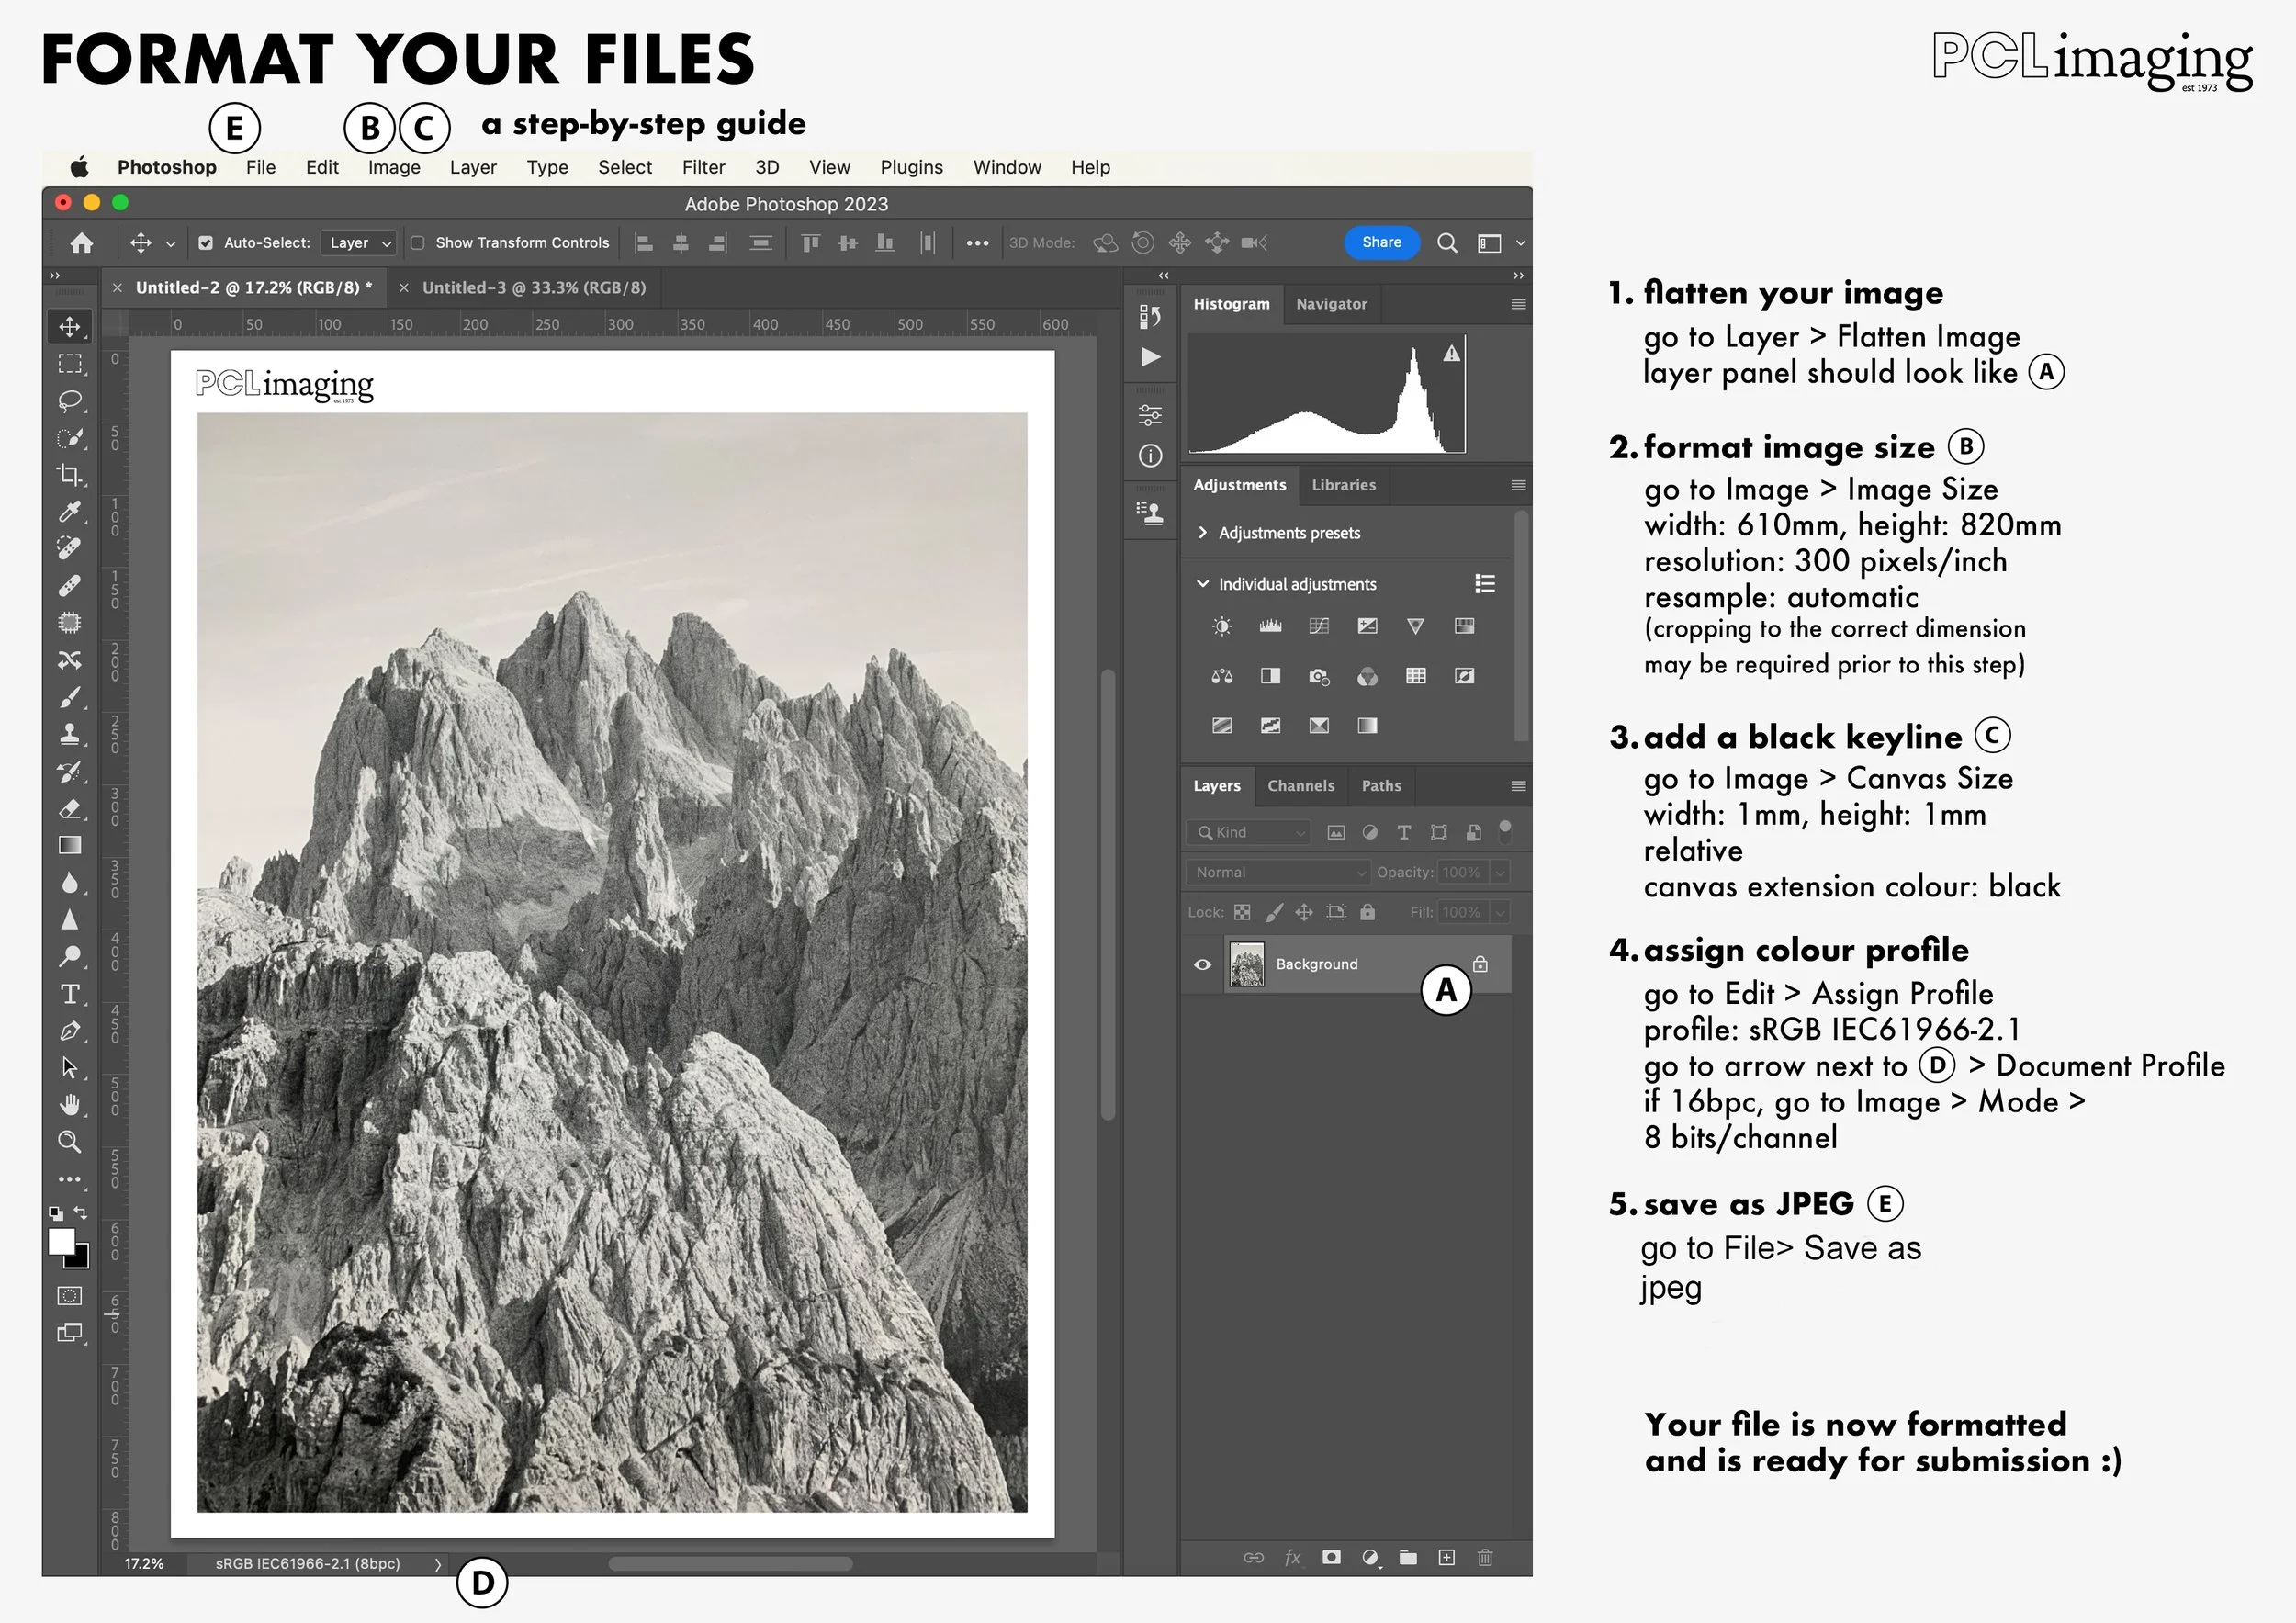Uncheck the Auto-Select checkbox
The image size is (2296, 1623).
(206, 243)
